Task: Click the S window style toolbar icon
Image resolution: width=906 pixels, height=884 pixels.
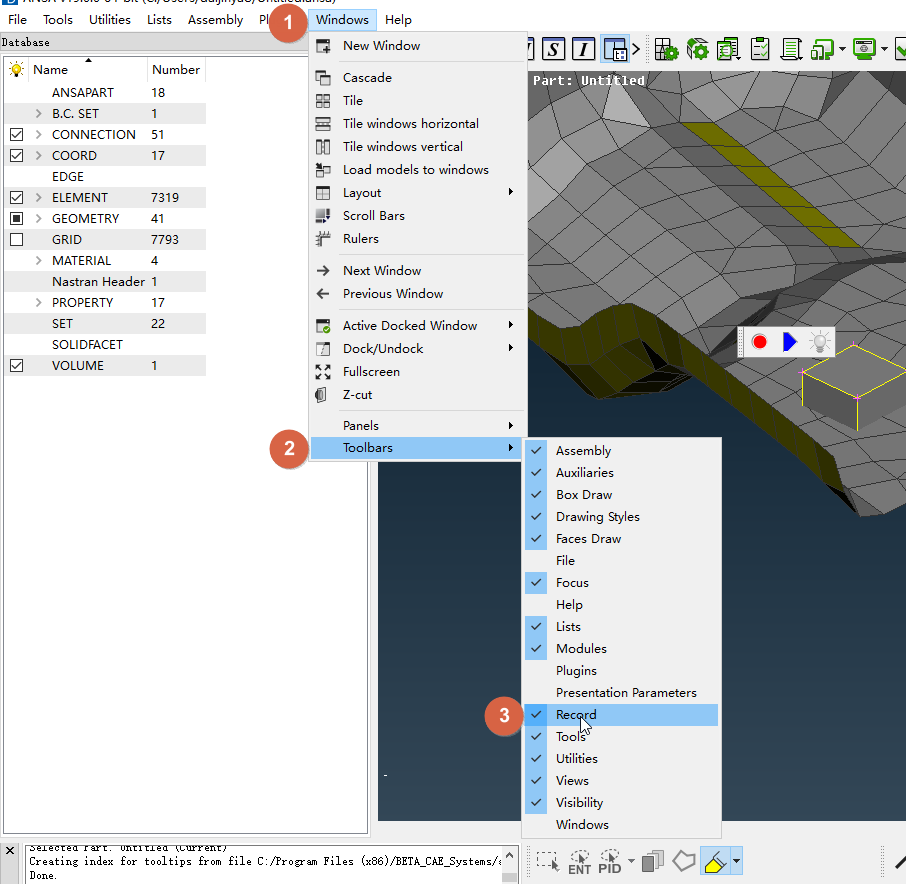Action: 554,49
